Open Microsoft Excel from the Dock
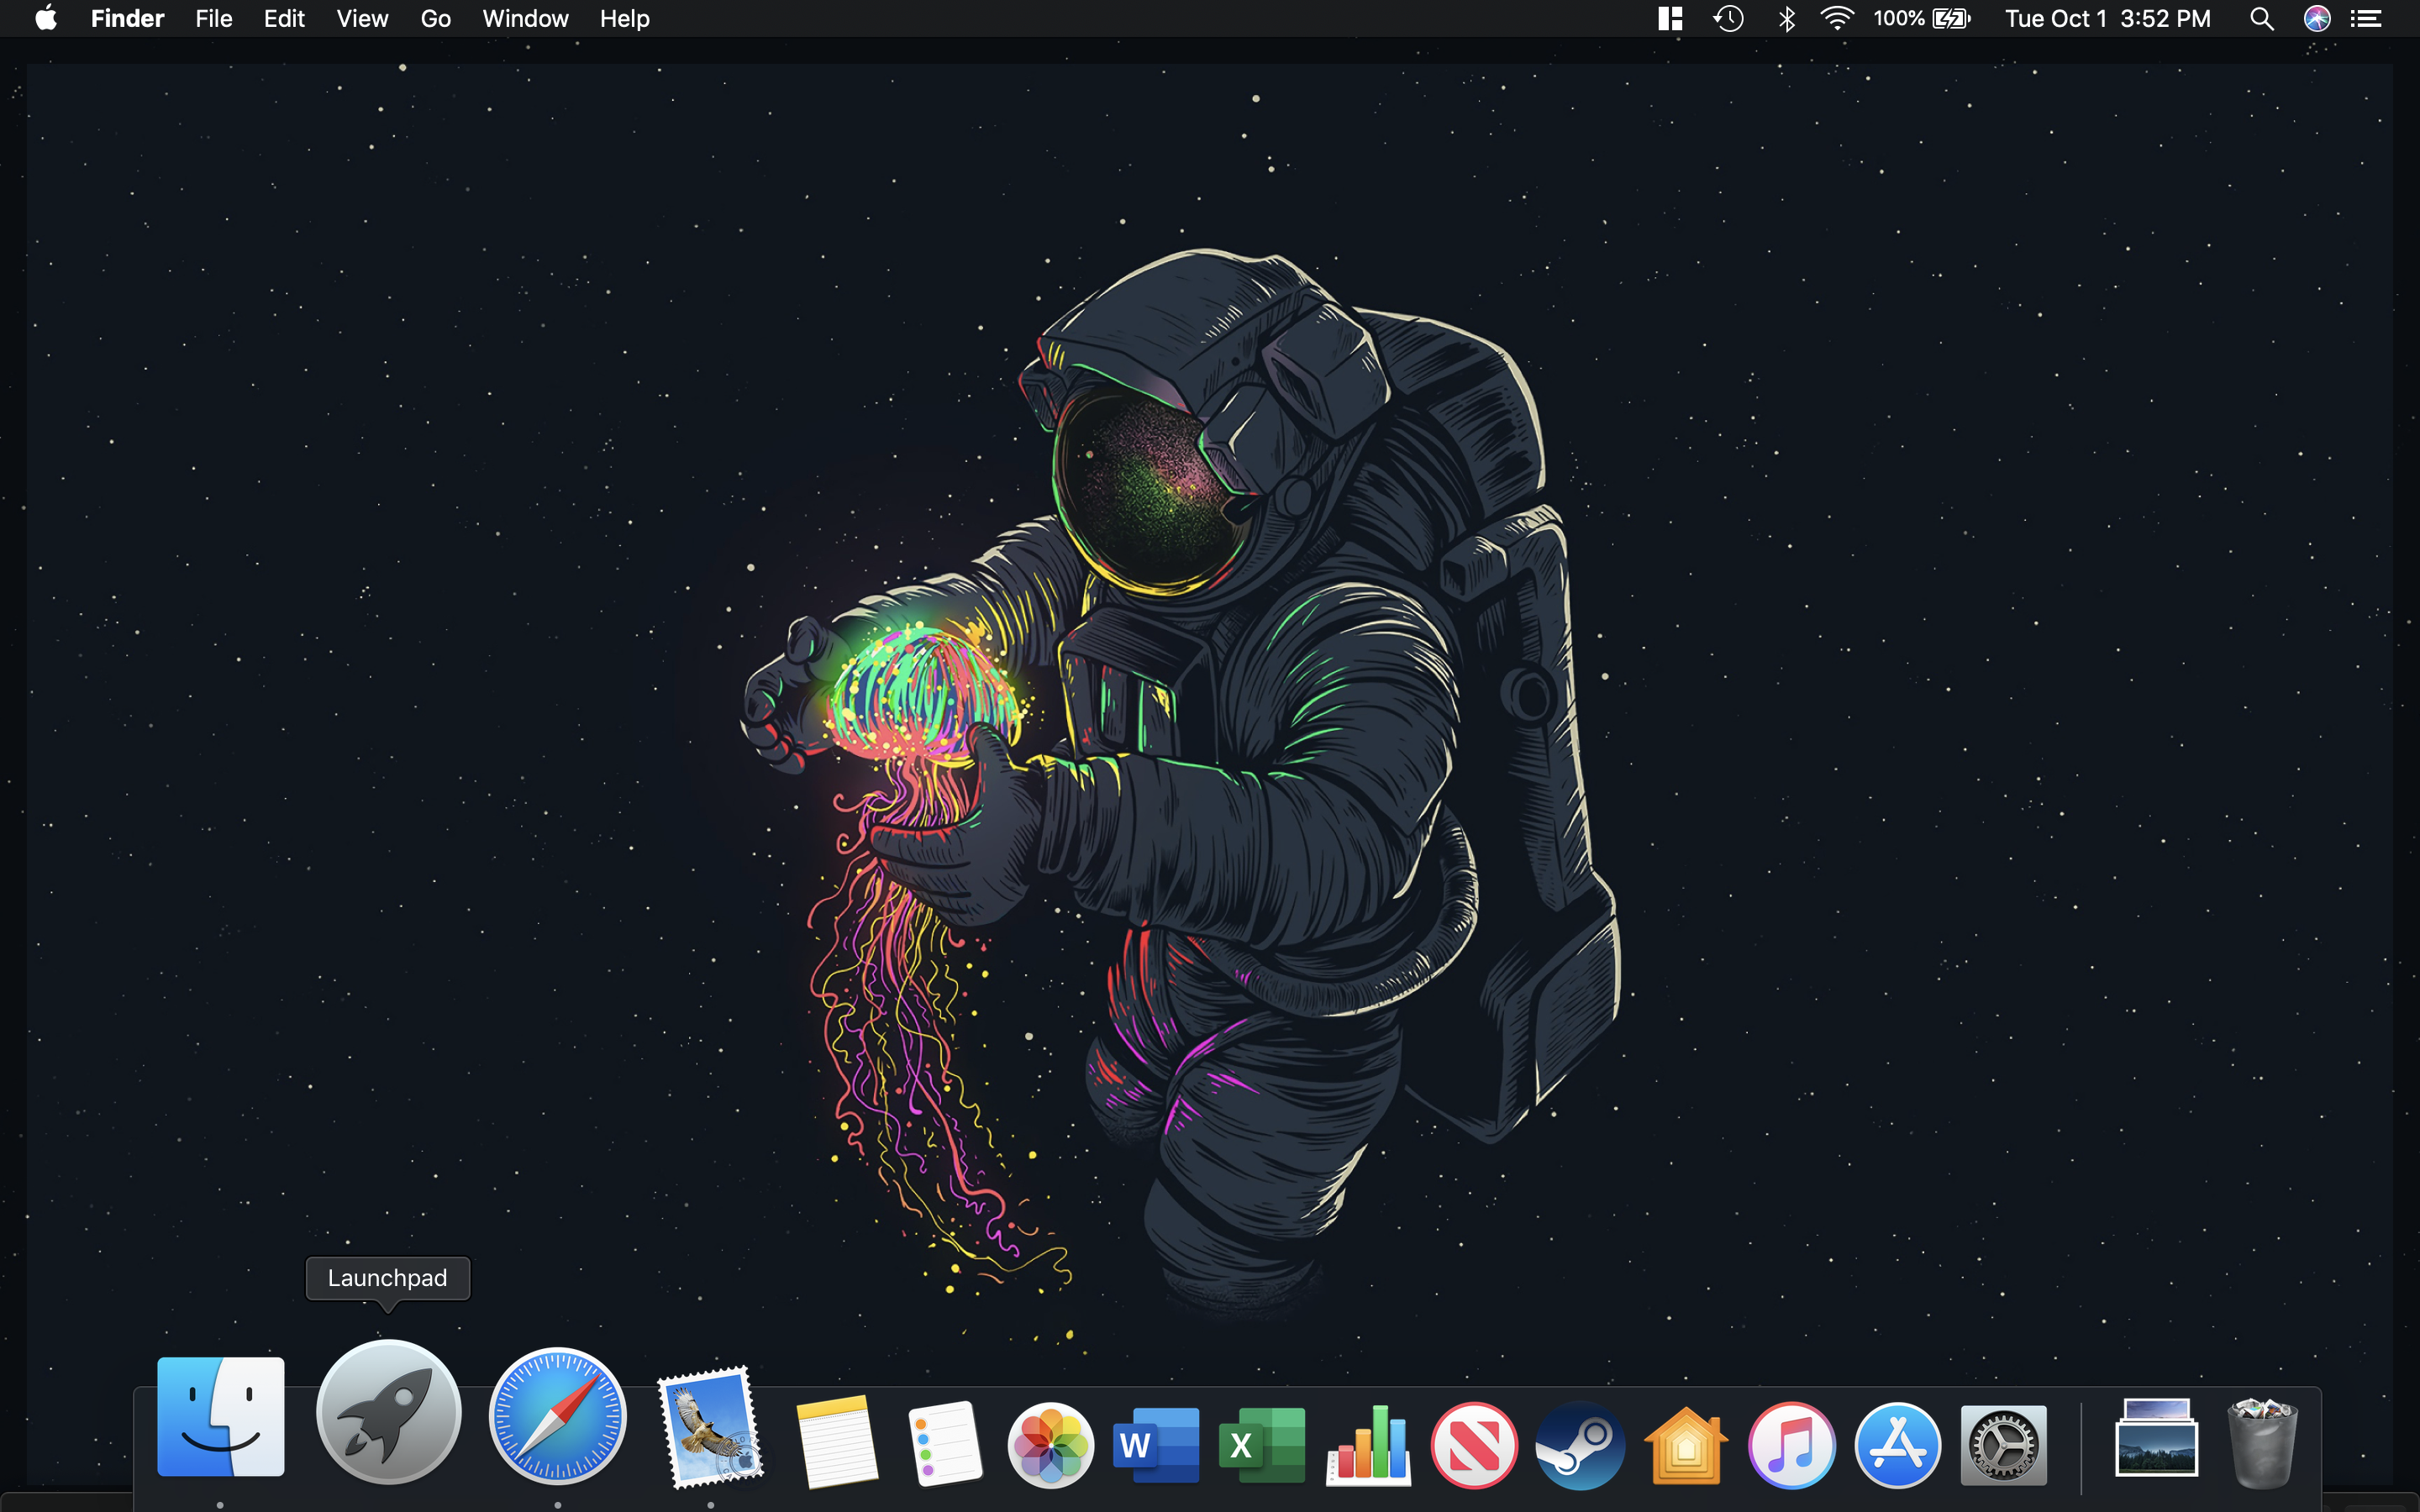Viewport: 2420px width, 1512px height. (x=1262, y=1445)
